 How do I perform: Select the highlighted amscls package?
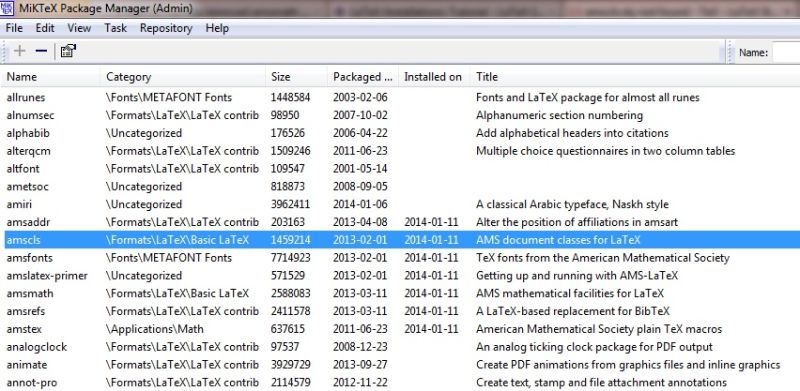pos(402,240)
